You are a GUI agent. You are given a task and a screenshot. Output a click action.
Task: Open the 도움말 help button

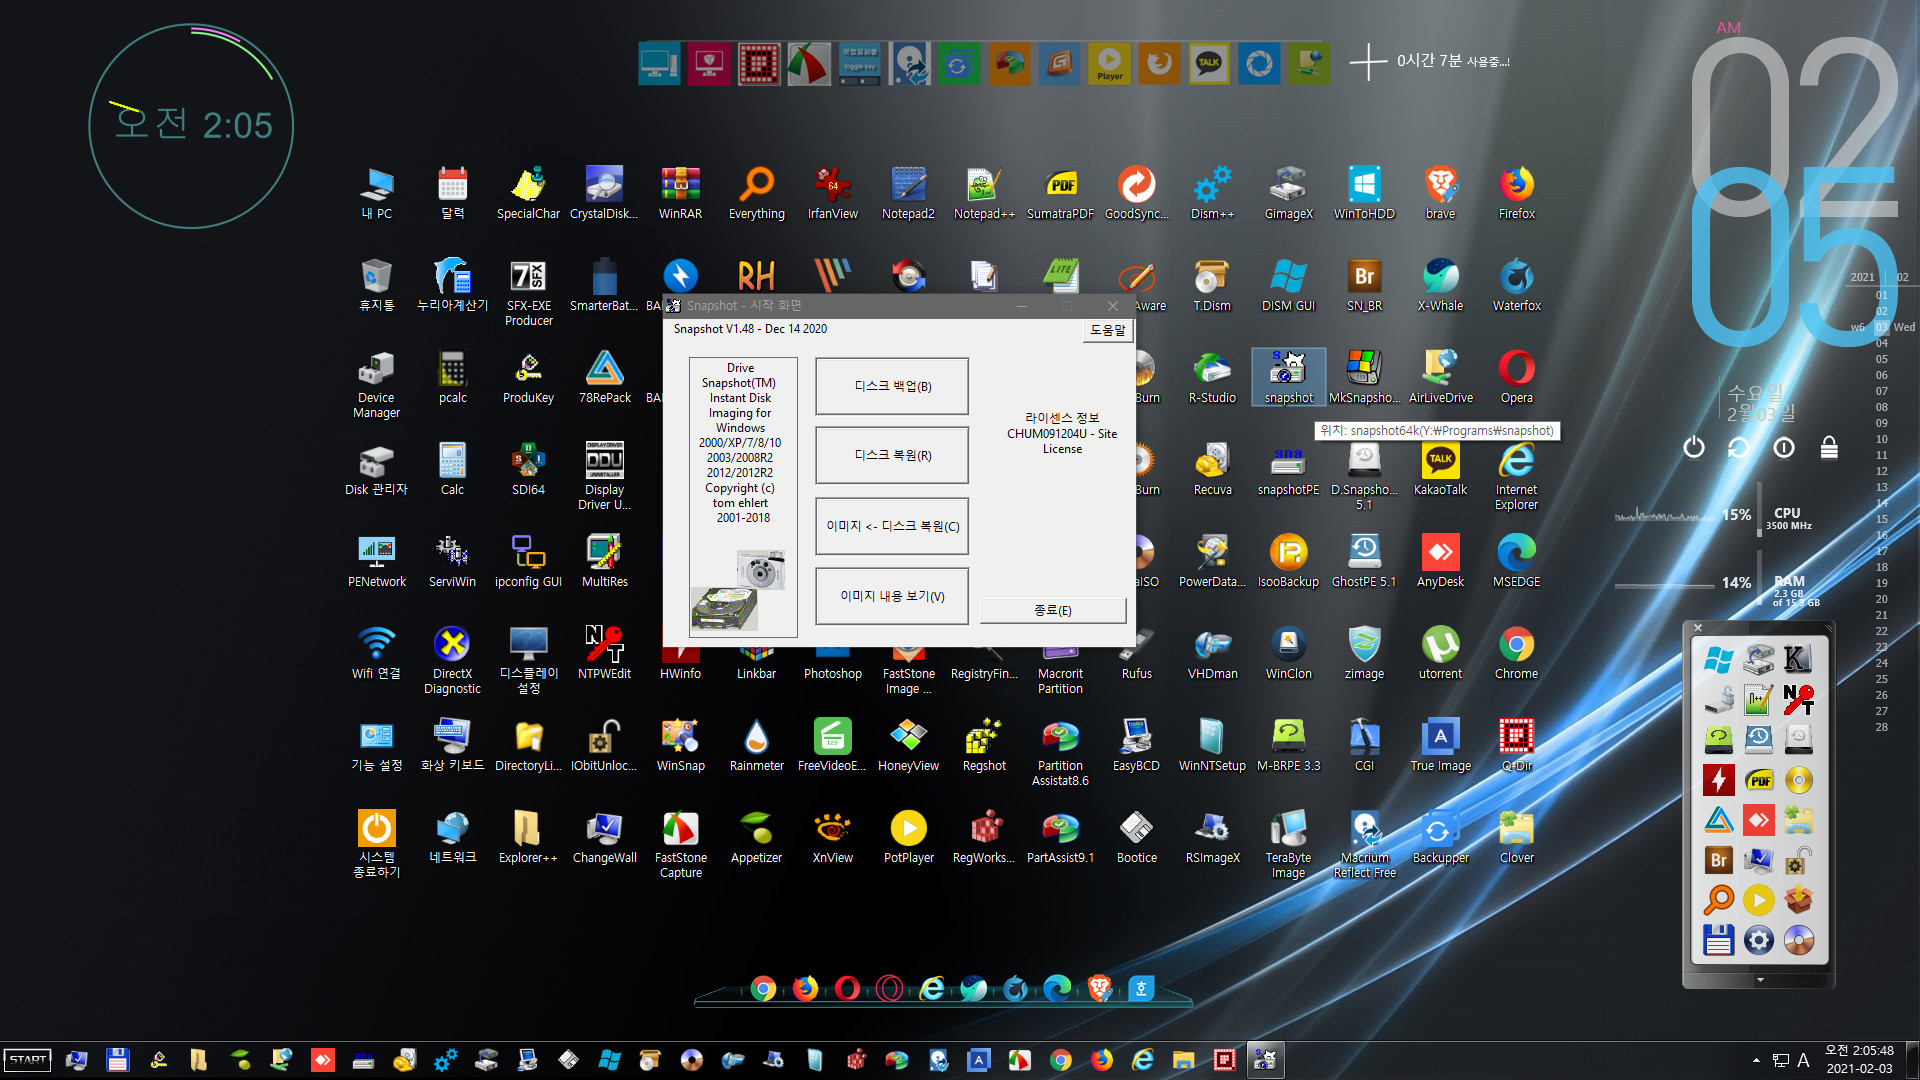[x=1108, y=330]
